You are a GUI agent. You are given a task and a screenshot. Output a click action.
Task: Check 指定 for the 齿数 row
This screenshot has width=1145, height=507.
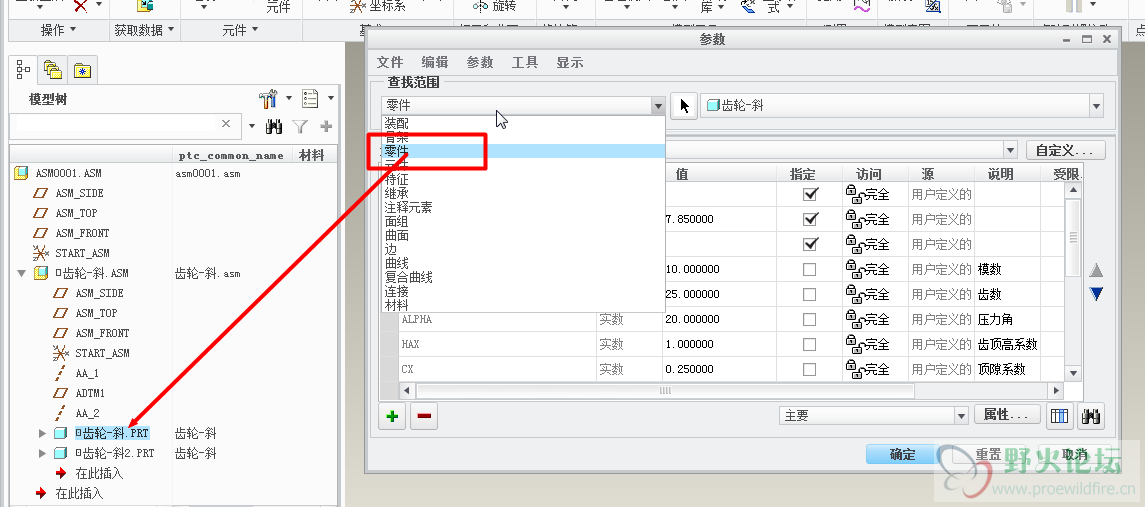810,294
